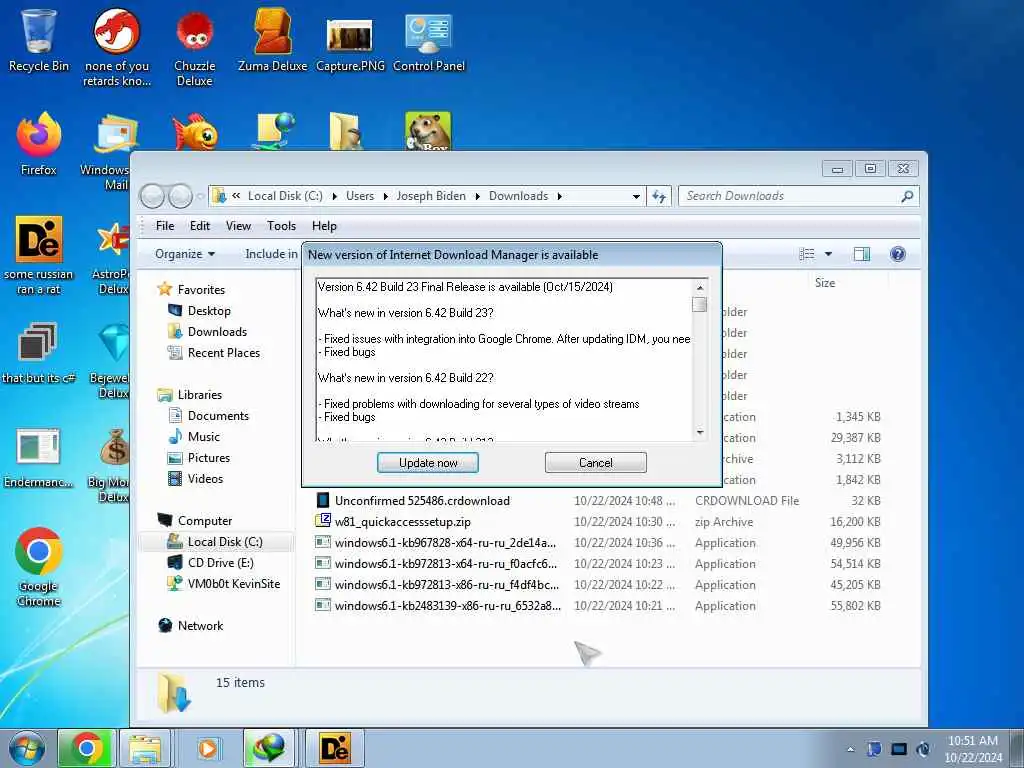
Task: Select w81_quickaccesssetup.zip file
Action: tap(402, 522)
